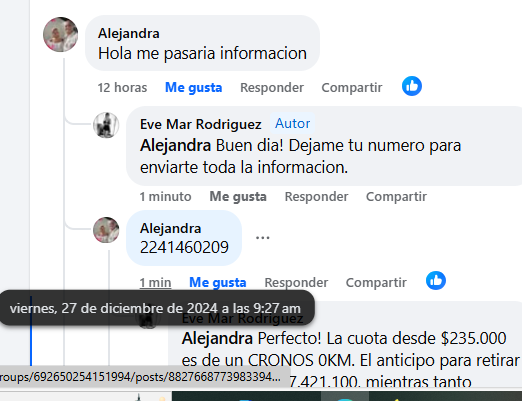522x401 pixels.
Task: Open Alejandra's avatar beside the 2241460209 reply
Action: pyautogui.click(x=106, y=230)
